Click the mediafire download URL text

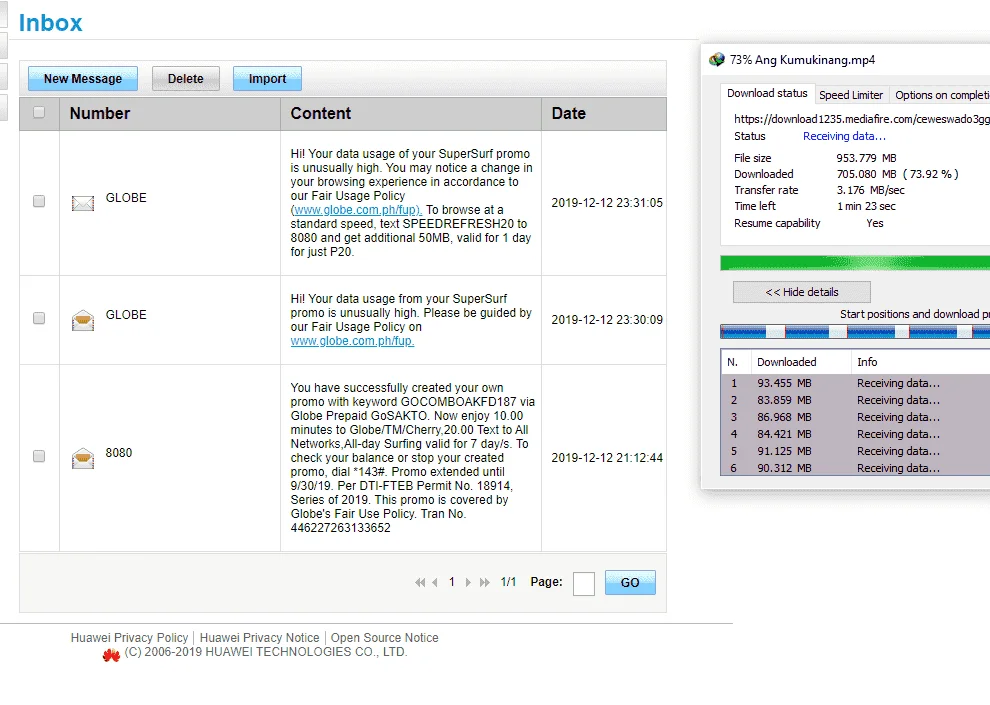coord(861,119)
